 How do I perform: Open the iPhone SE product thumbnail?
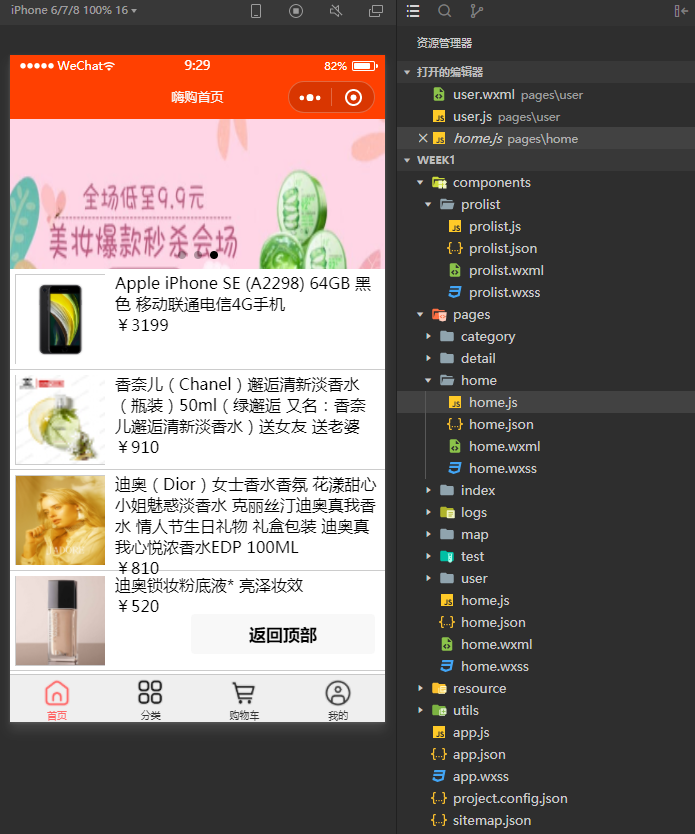[x=60, y=319]
